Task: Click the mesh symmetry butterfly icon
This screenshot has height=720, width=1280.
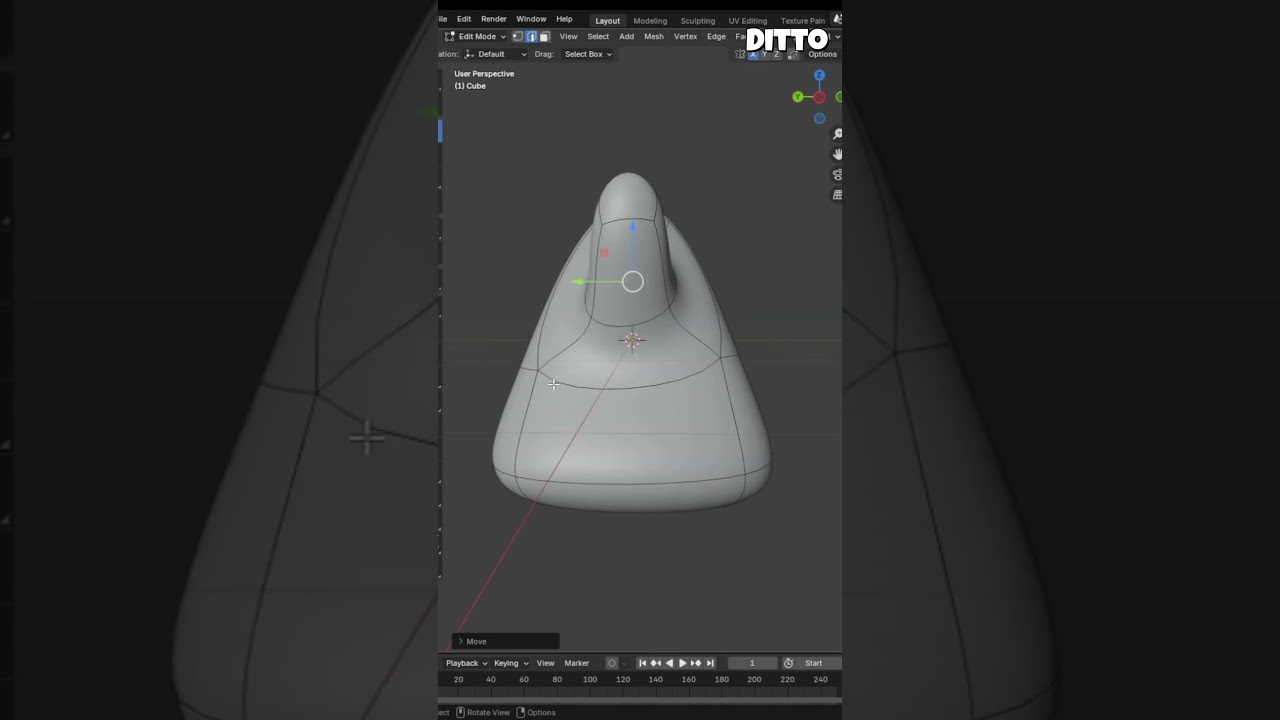Action: [741, 54]
